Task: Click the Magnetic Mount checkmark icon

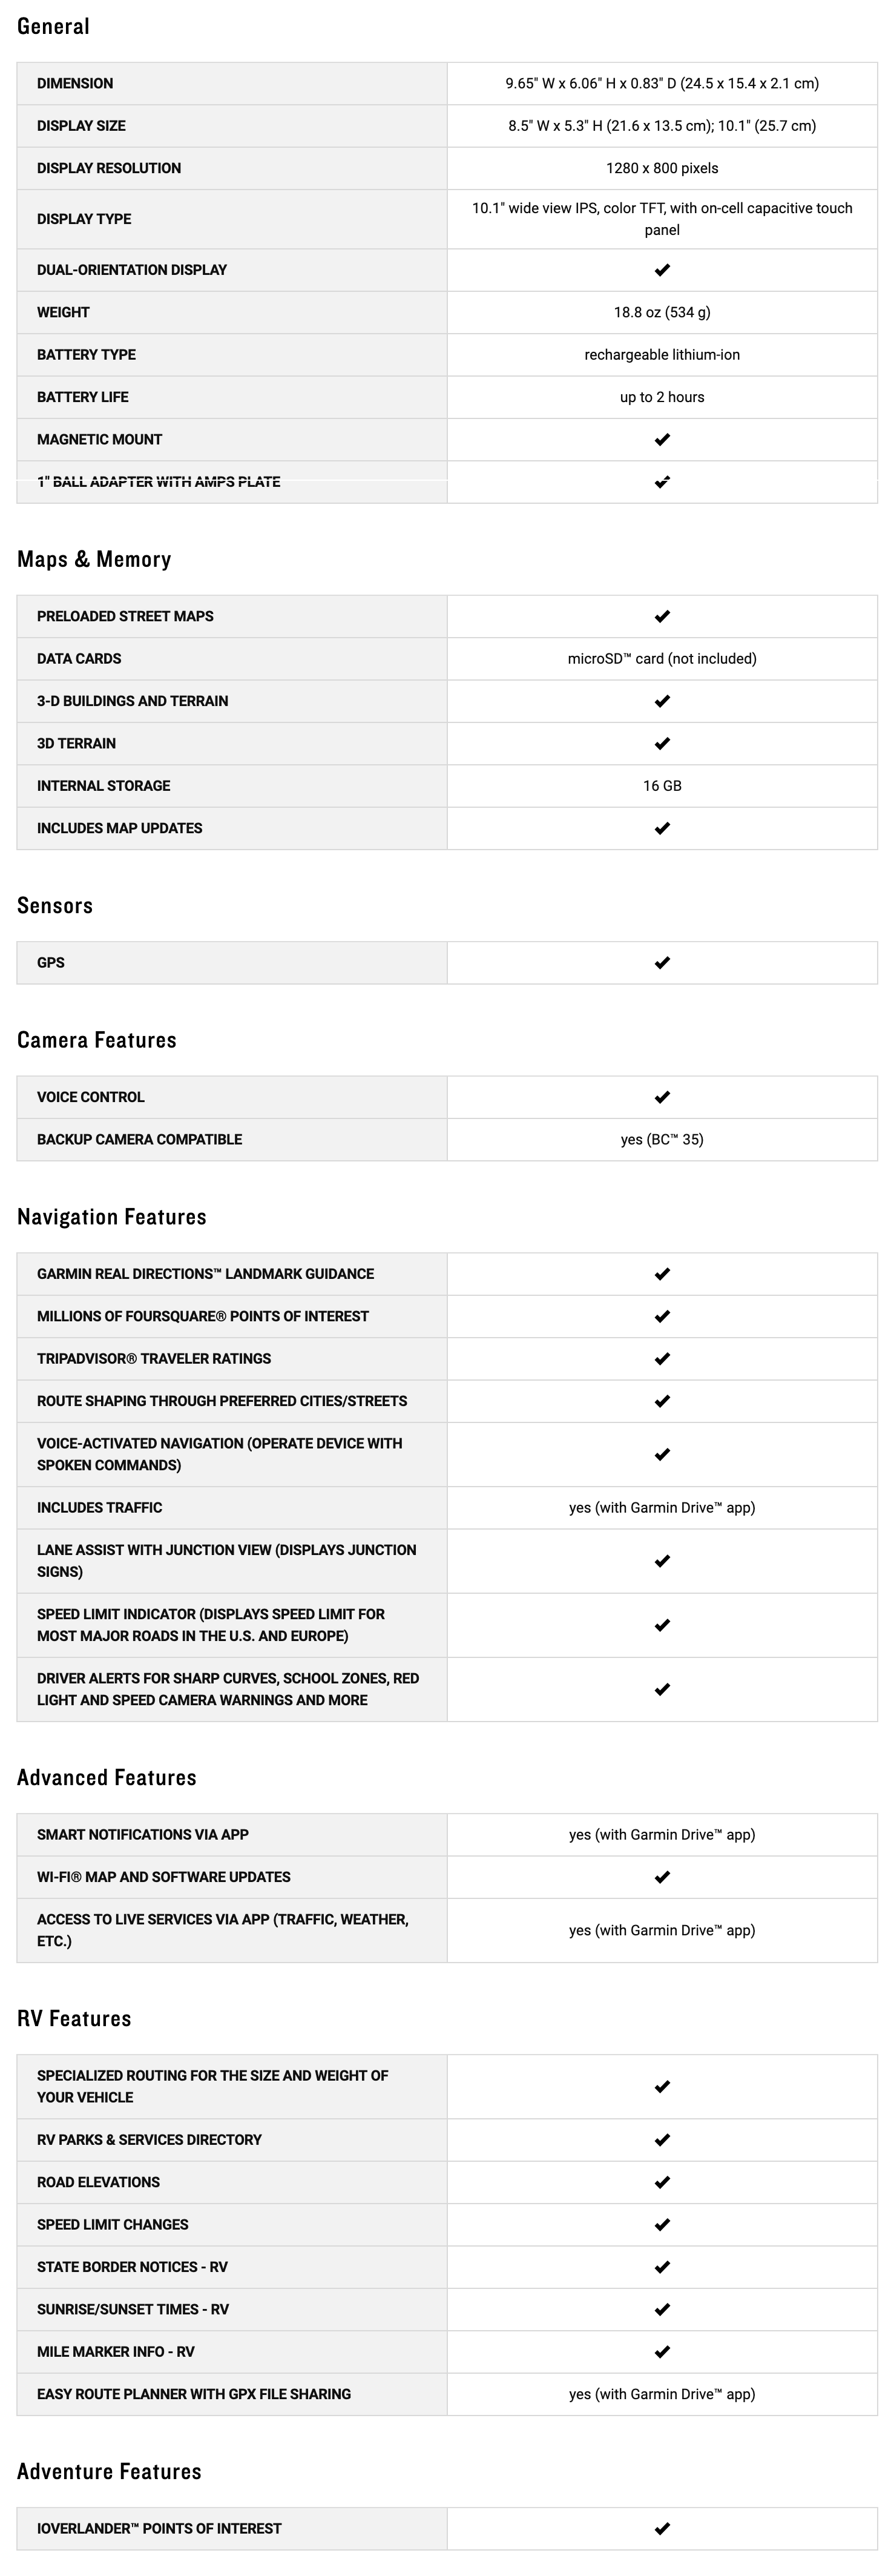Action: pyautogui.click(x=662, y=440)
